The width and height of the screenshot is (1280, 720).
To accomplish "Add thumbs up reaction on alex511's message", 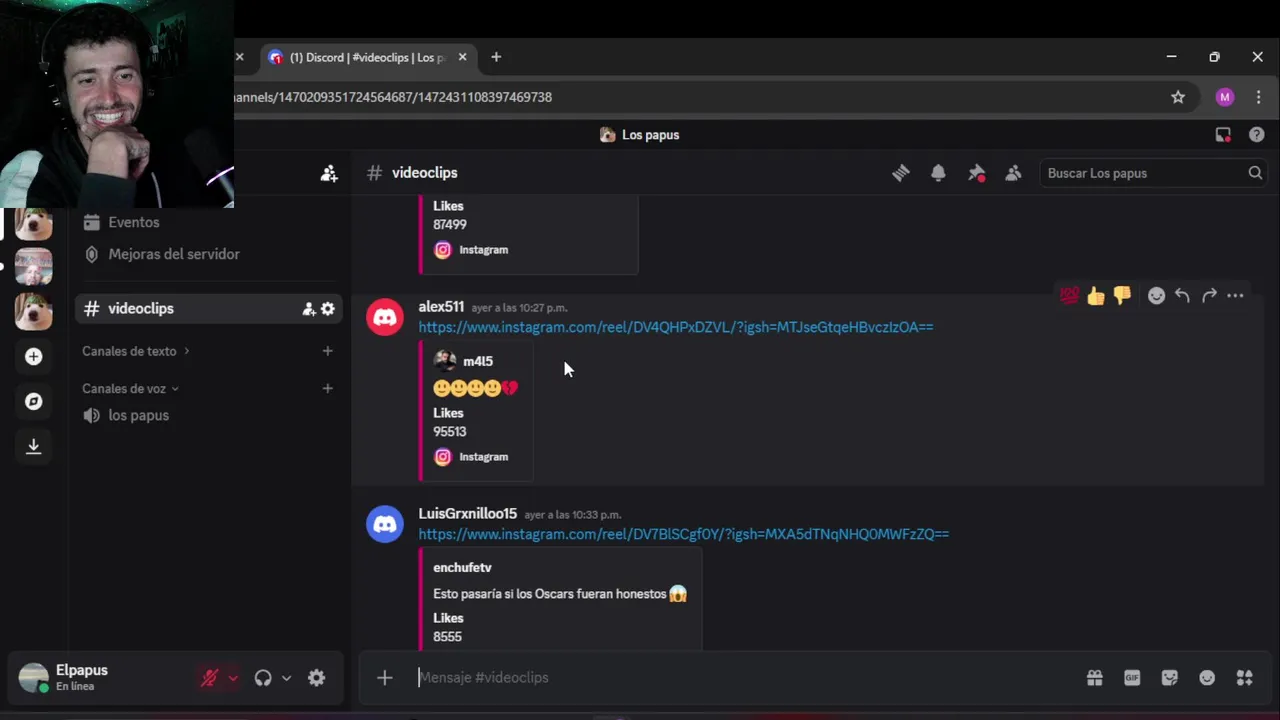I will (1096, 295).
